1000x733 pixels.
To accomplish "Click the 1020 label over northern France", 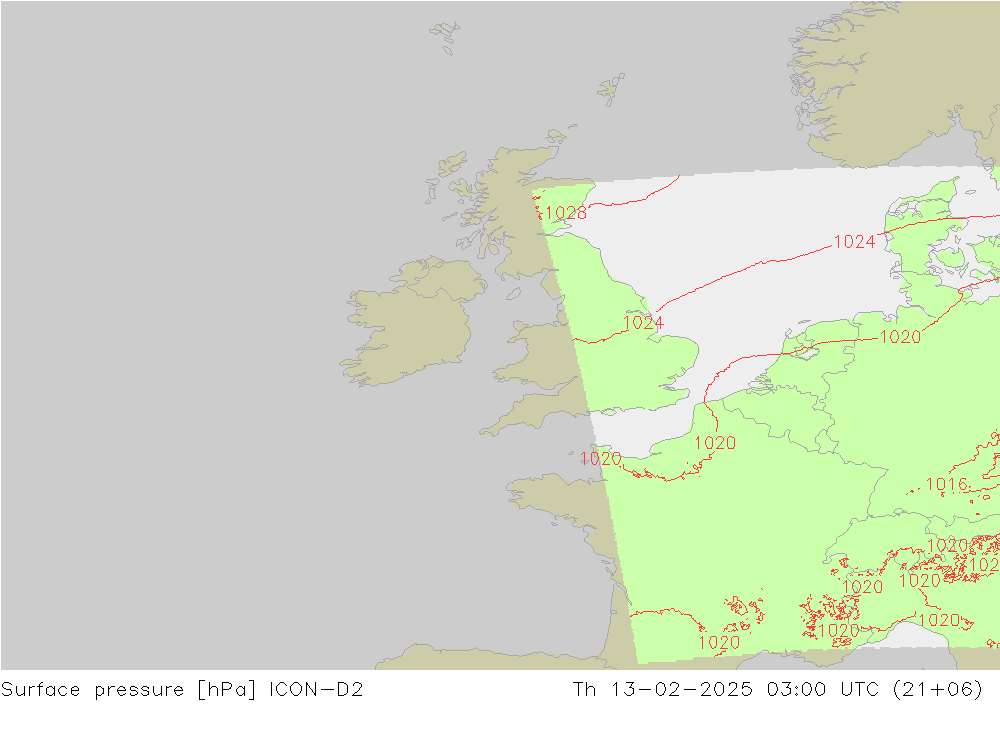I will pos(715,443).
